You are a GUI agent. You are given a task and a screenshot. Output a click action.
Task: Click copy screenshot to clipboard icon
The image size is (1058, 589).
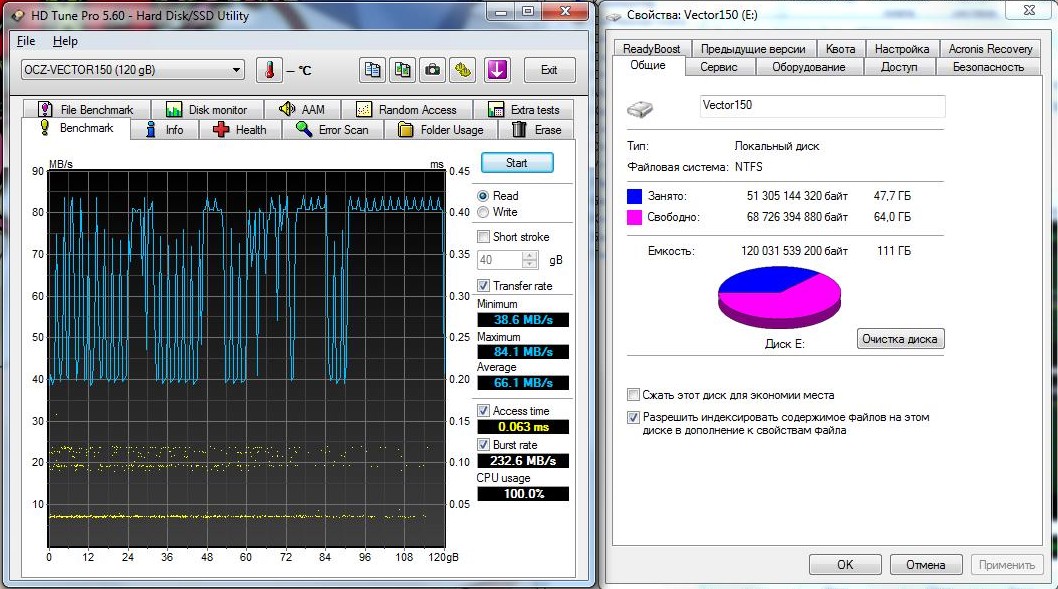coord(403,70)
